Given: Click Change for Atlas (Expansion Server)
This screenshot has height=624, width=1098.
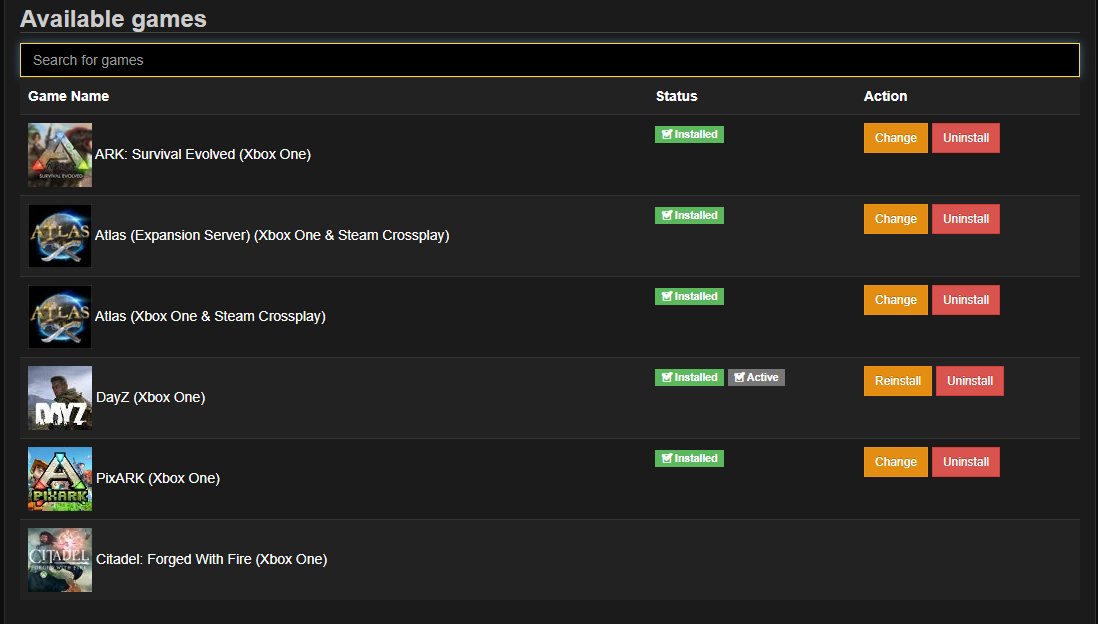Looking at the screenshot, I should (896, 219).
